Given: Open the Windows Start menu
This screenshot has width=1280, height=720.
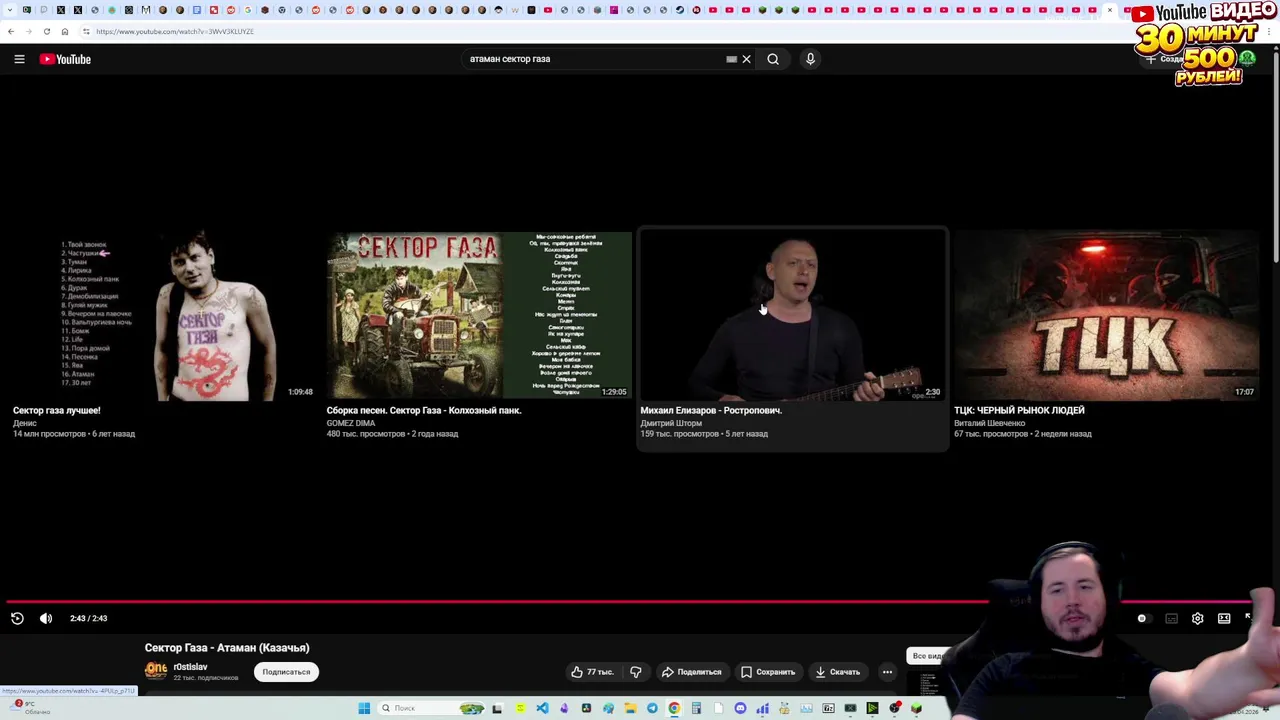Looking at the screenshot, I should 363,708.
